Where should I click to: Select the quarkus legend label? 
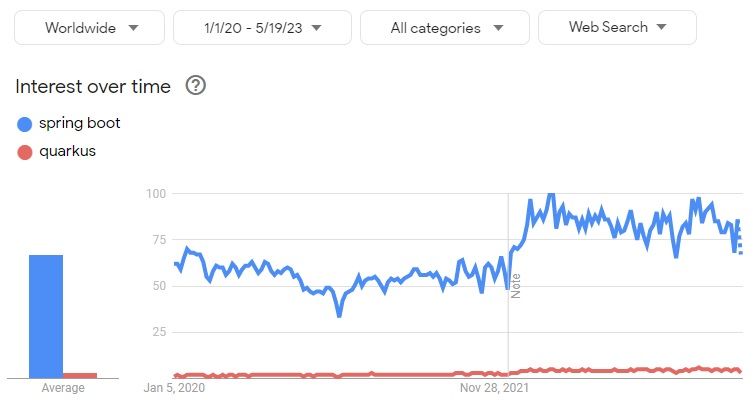pos(67,151)
